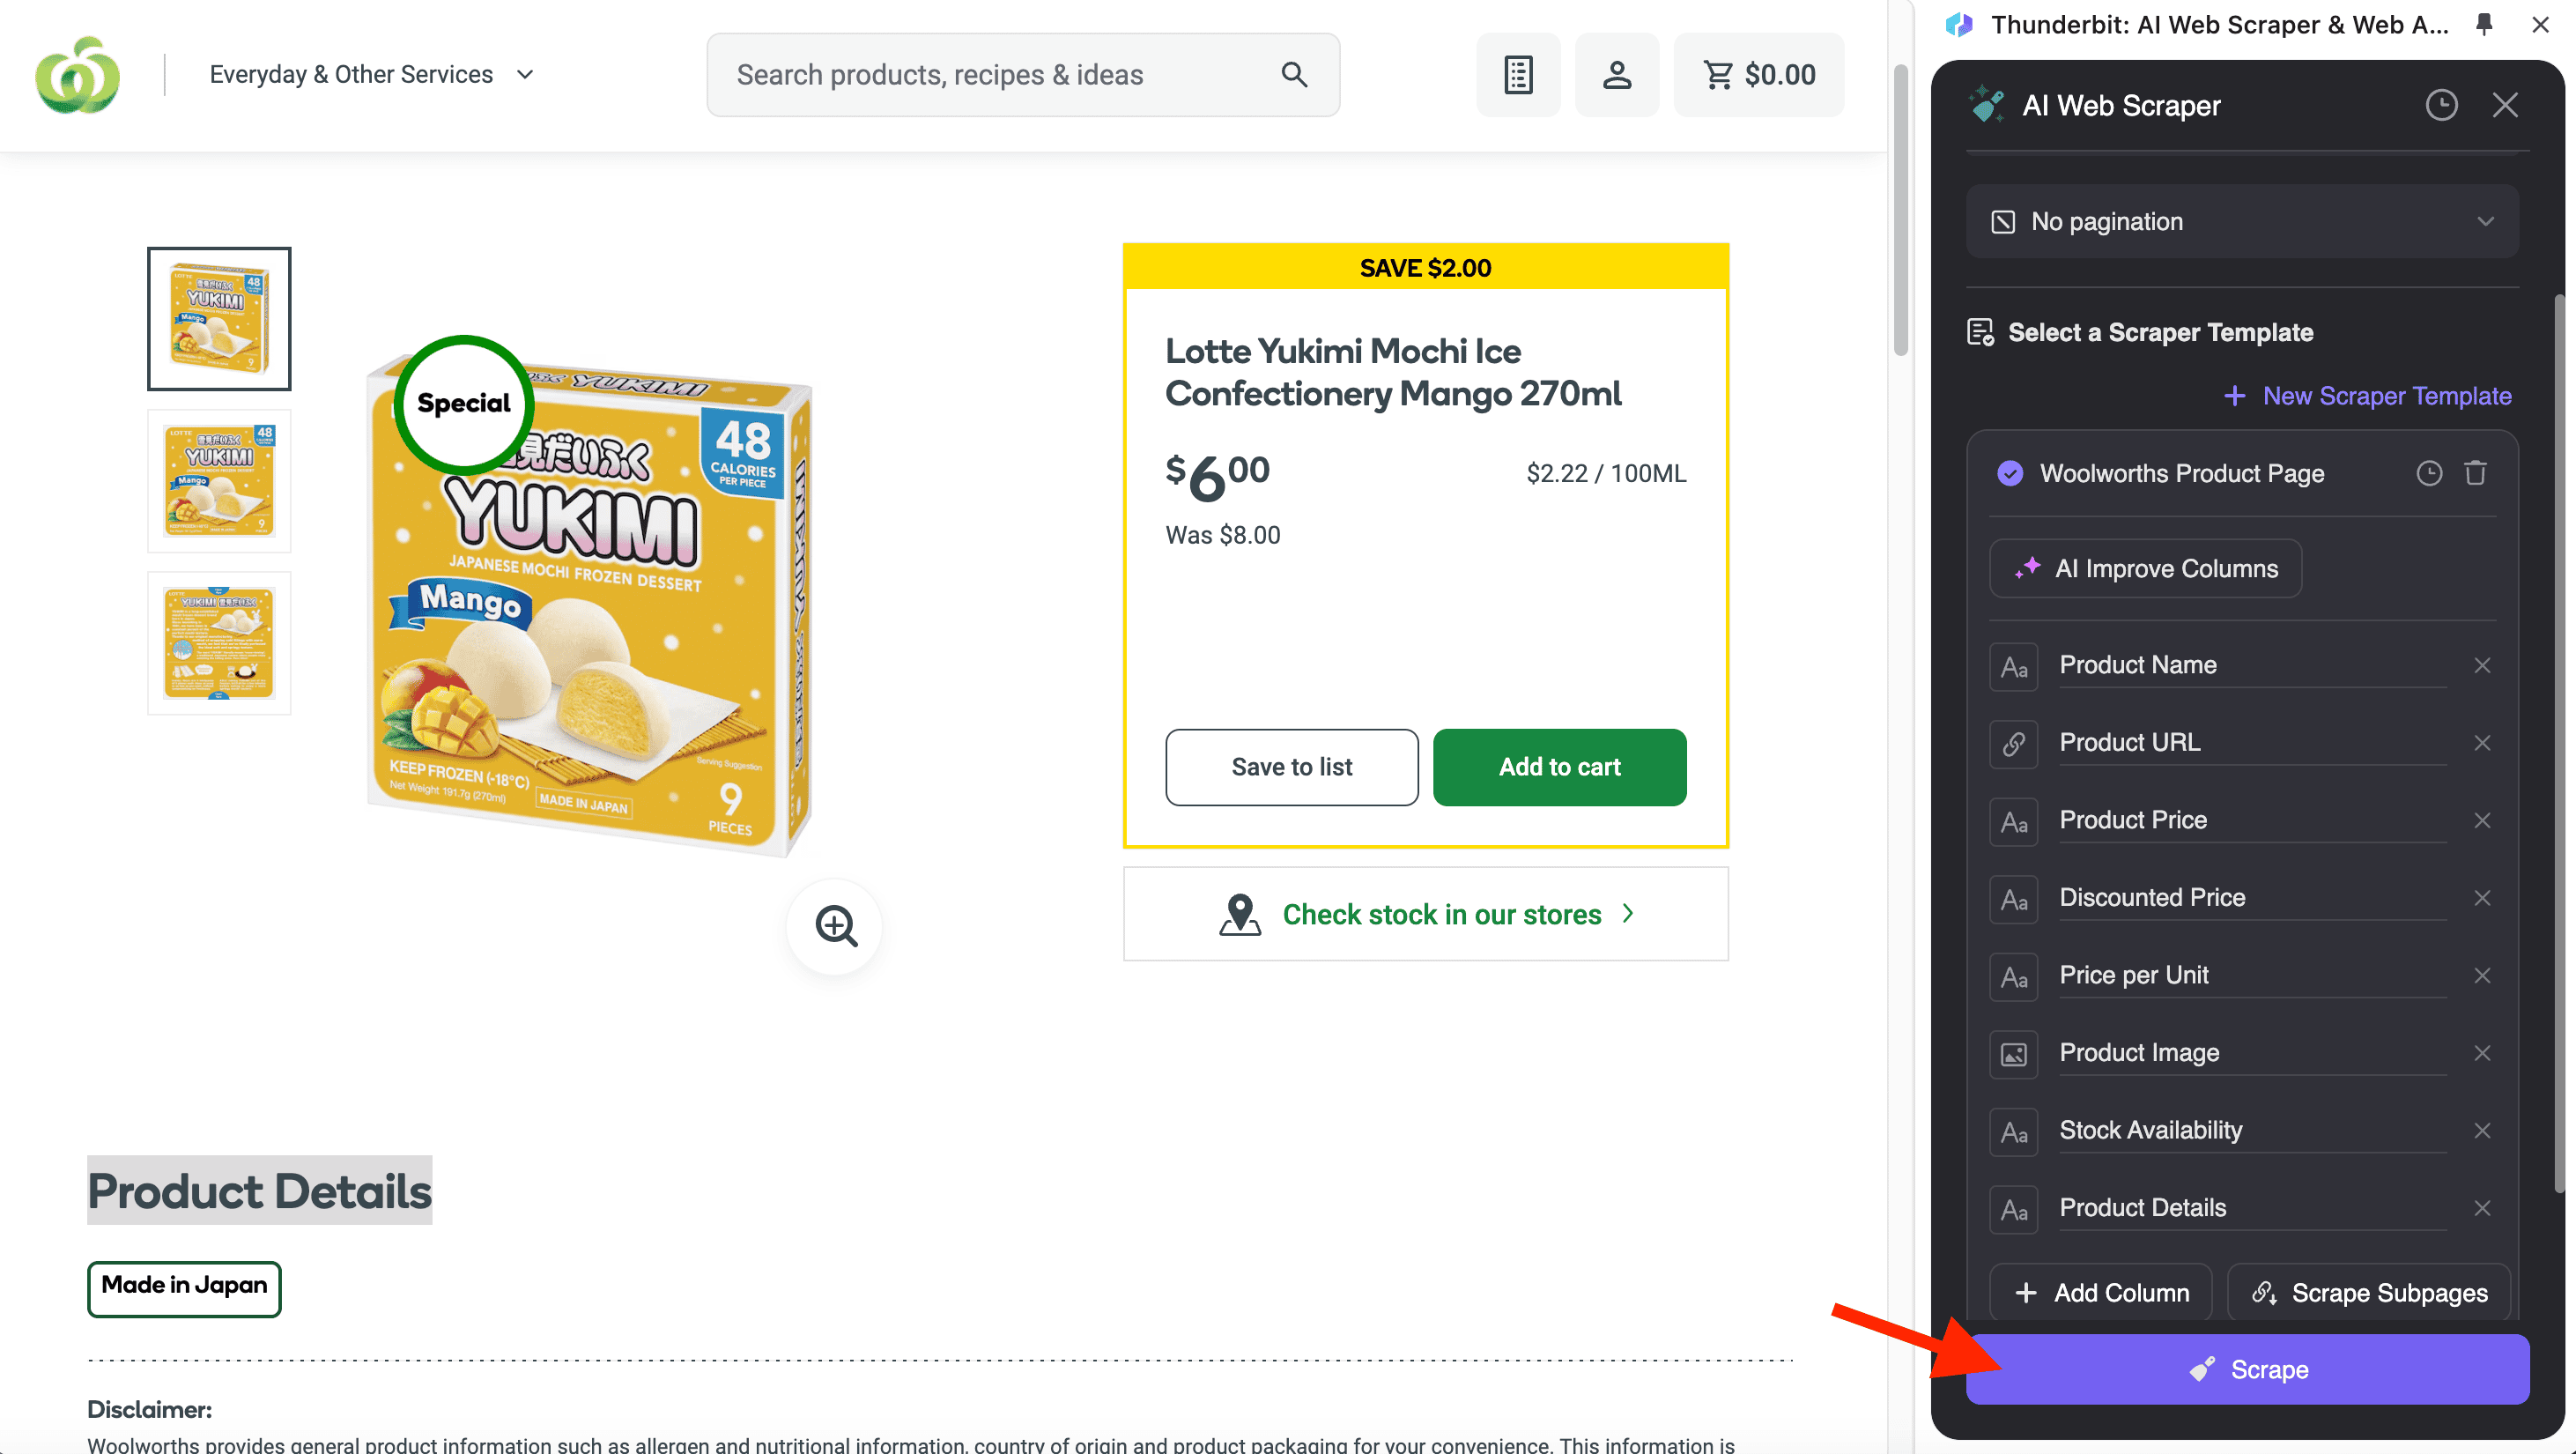Focus the product search field
This screenshot has width=2576, height=1454.
(x=1000, y=75)
